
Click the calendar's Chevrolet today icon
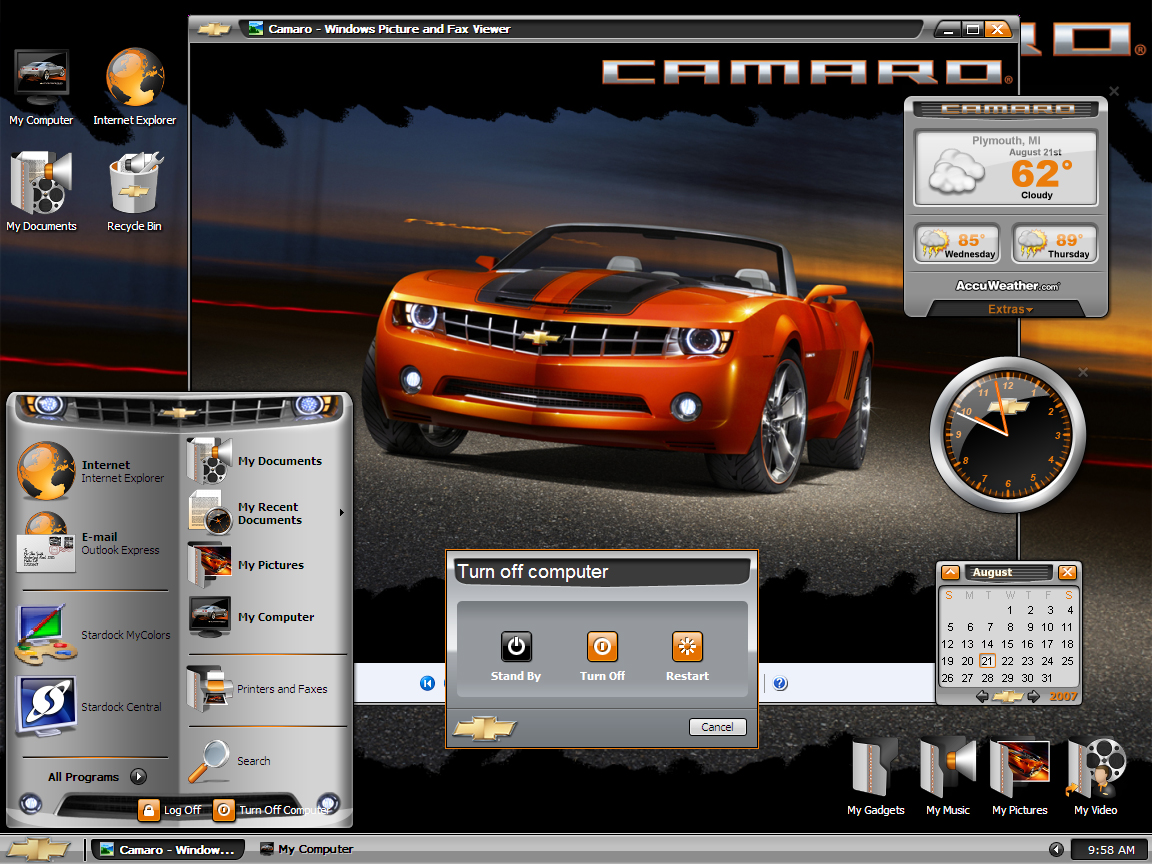point(1008,696)
